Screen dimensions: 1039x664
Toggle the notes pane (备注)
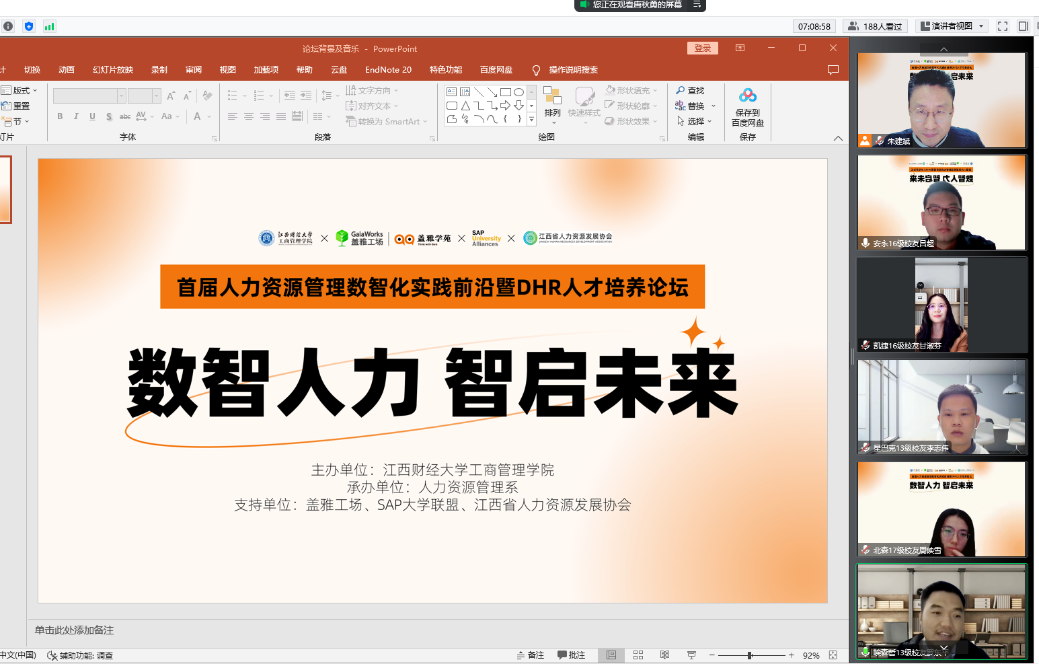531,655
